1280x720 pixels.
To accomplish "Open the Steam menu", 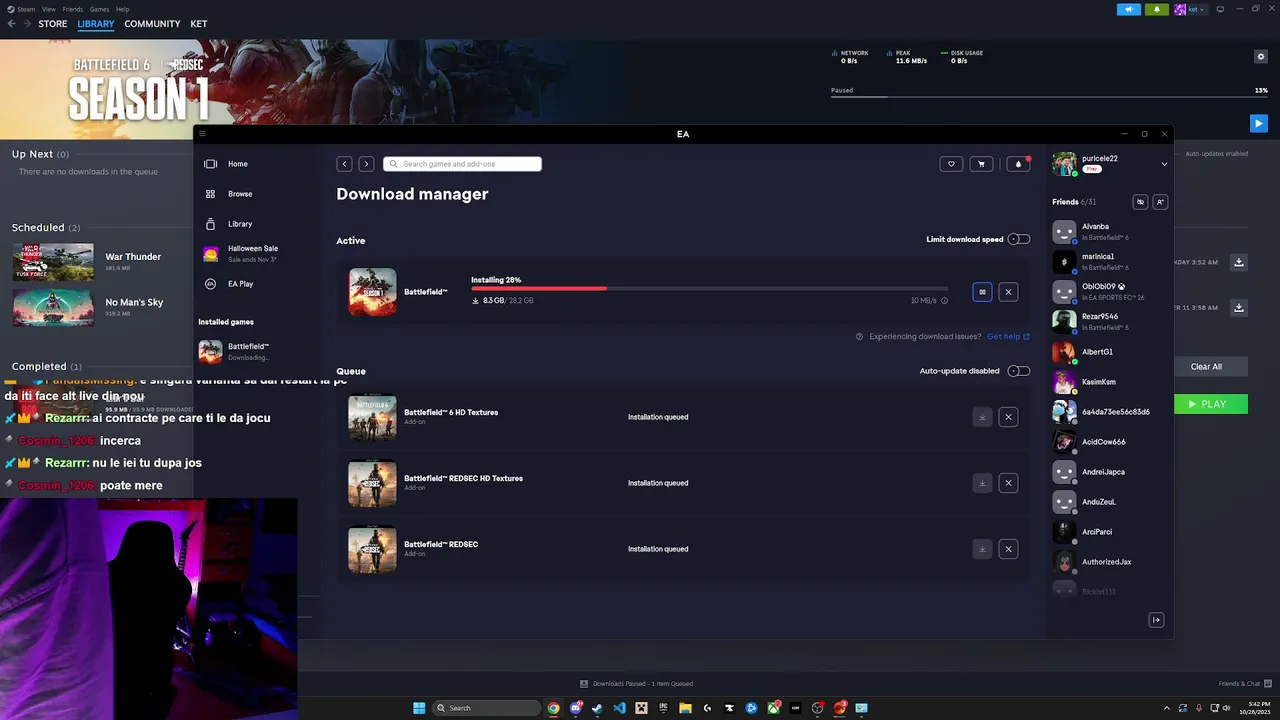I will (x=26, y=9).
